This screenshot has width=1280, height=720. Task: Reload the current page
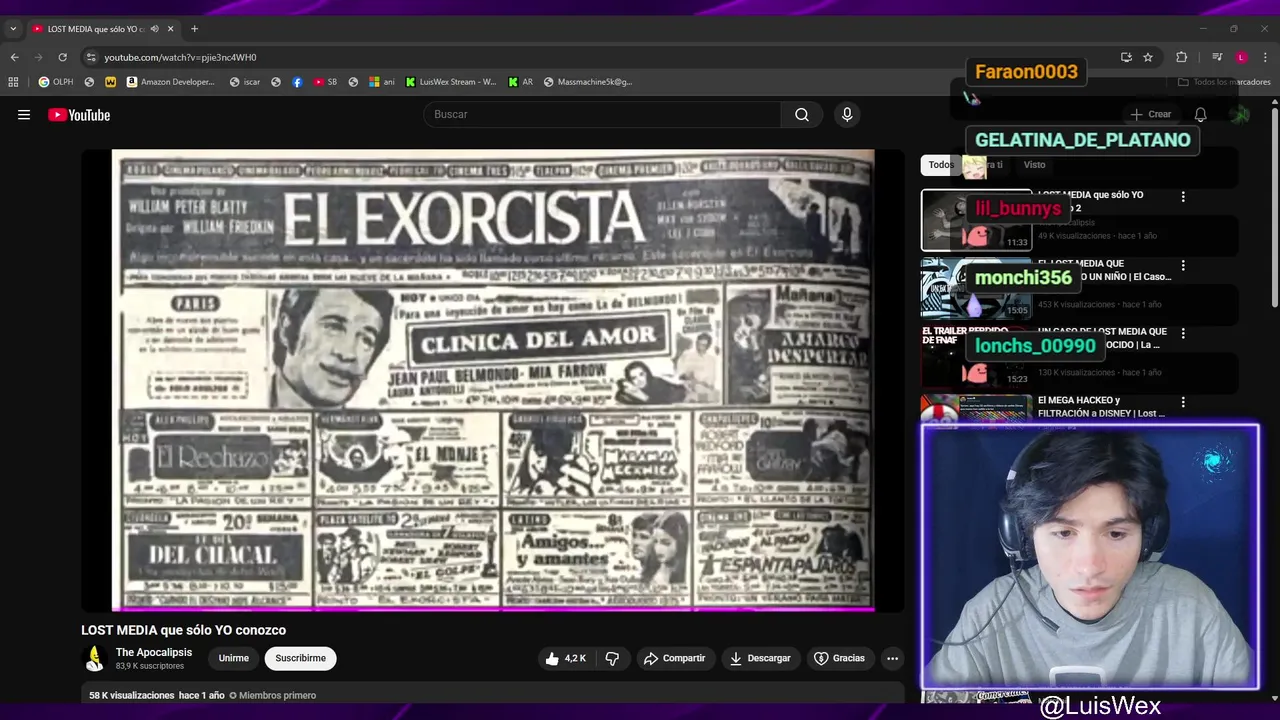coord(62,57)
